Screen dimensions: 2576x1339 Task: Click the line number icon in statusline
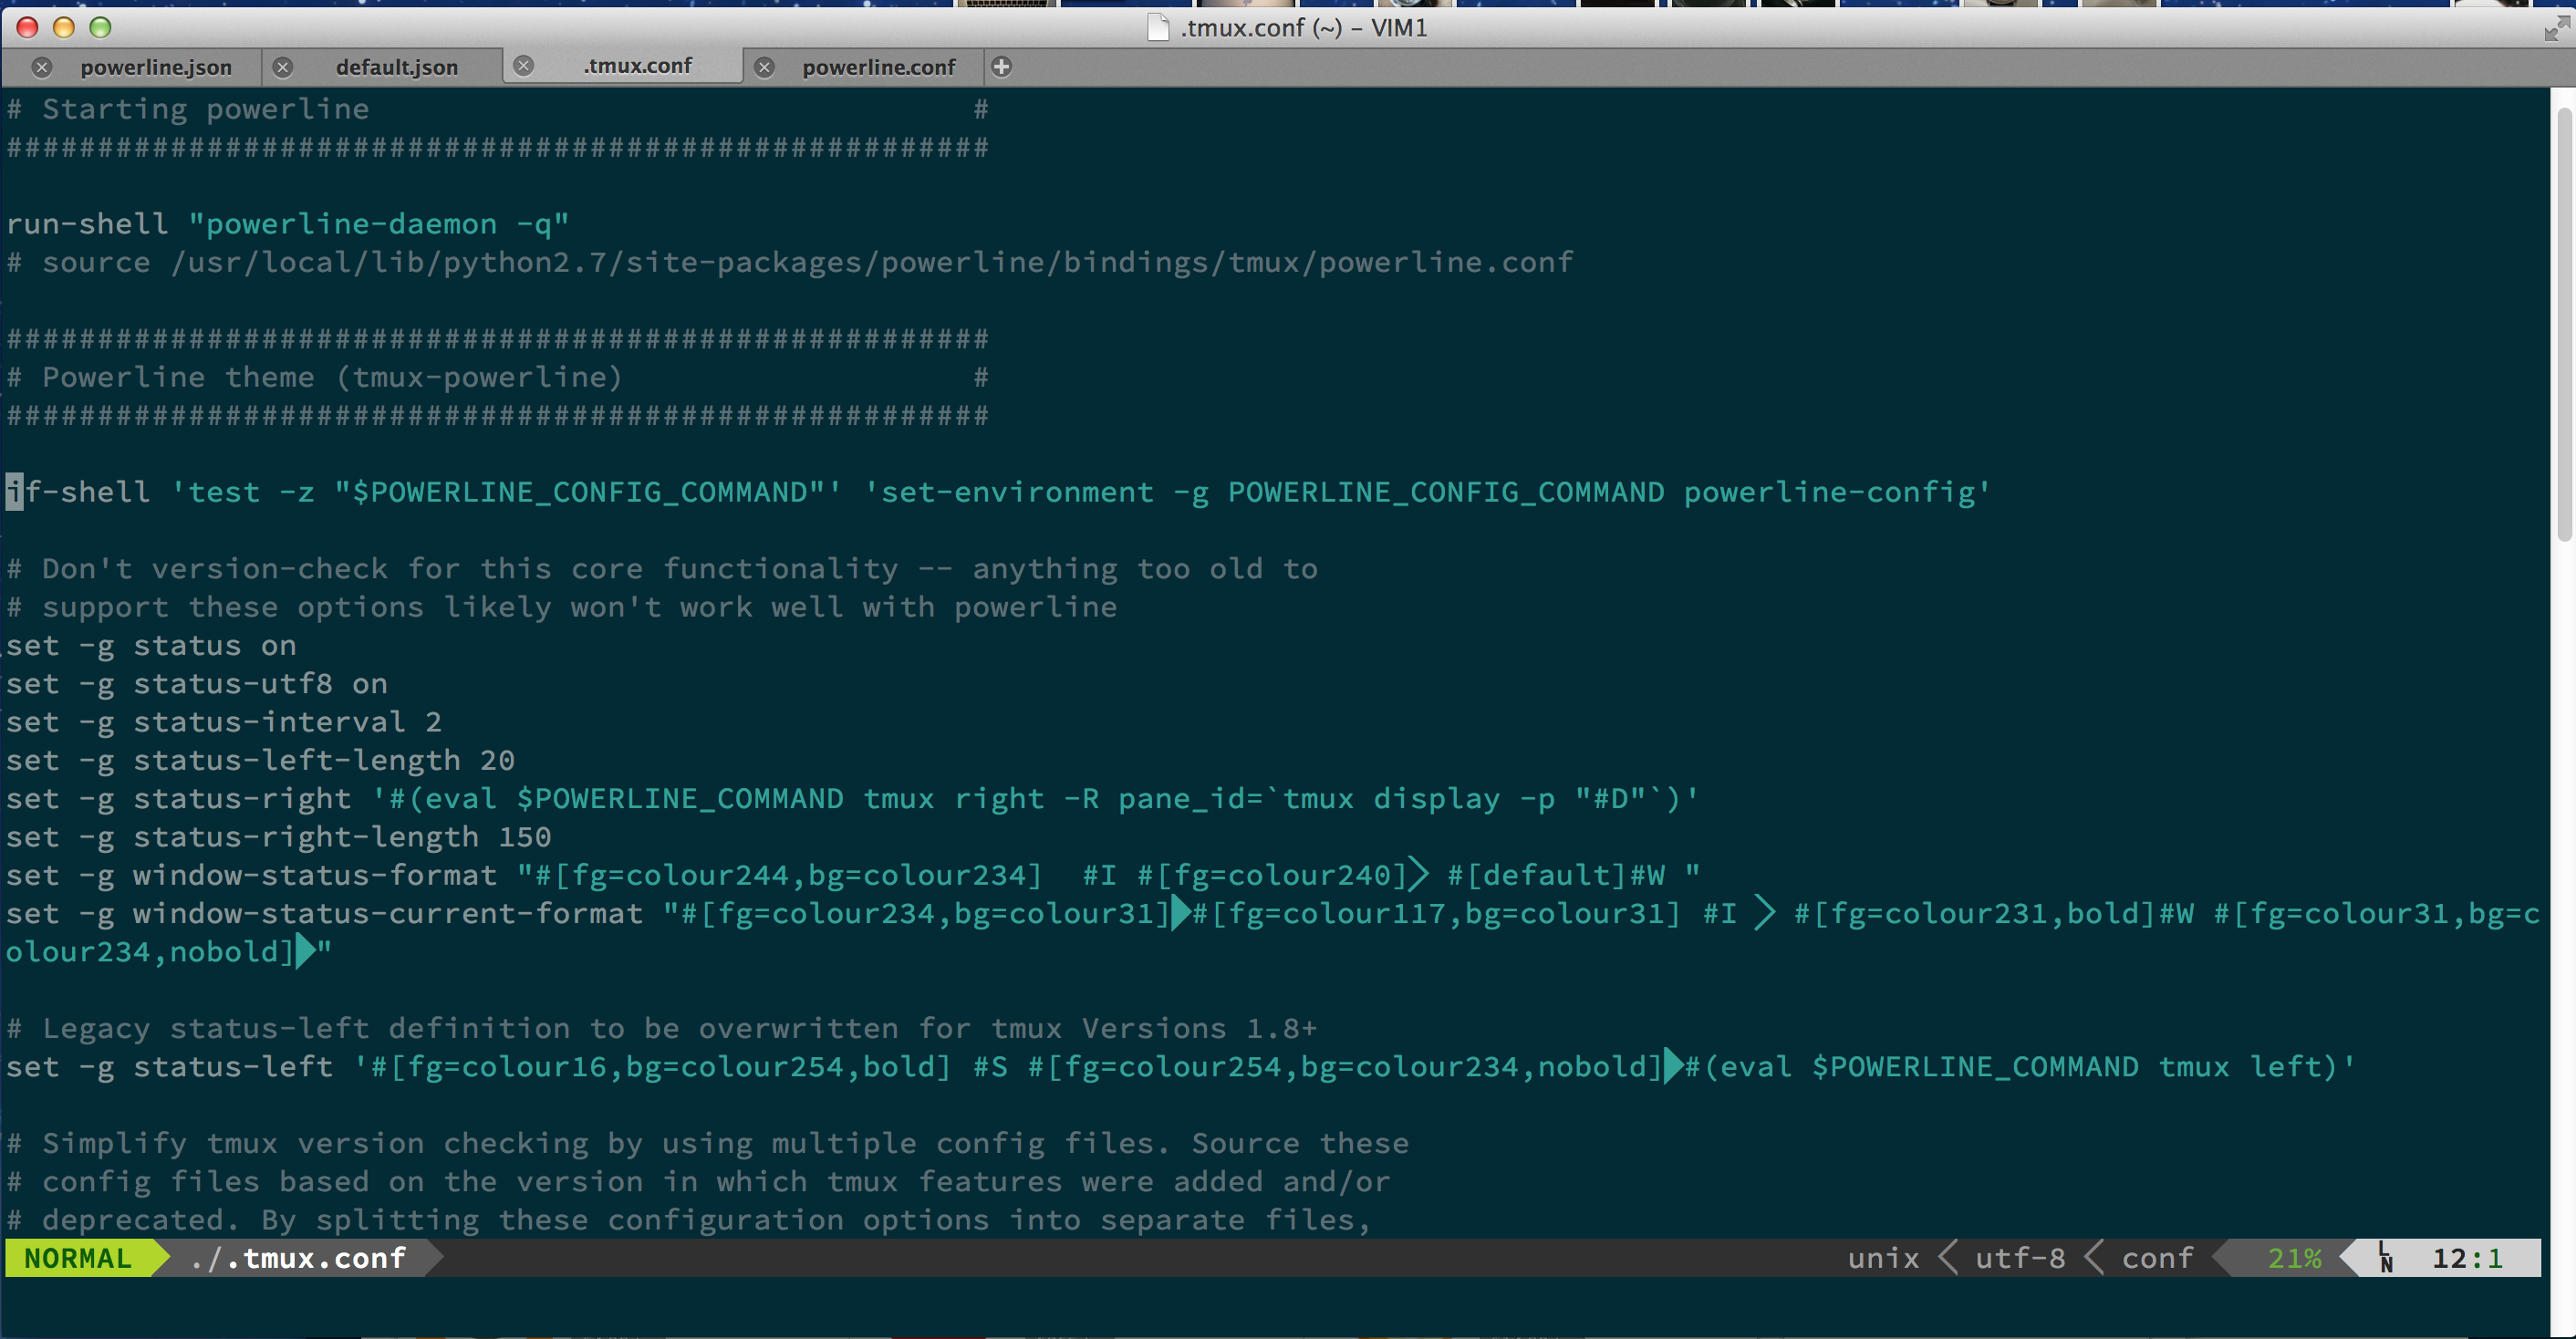(2385, 1257)
